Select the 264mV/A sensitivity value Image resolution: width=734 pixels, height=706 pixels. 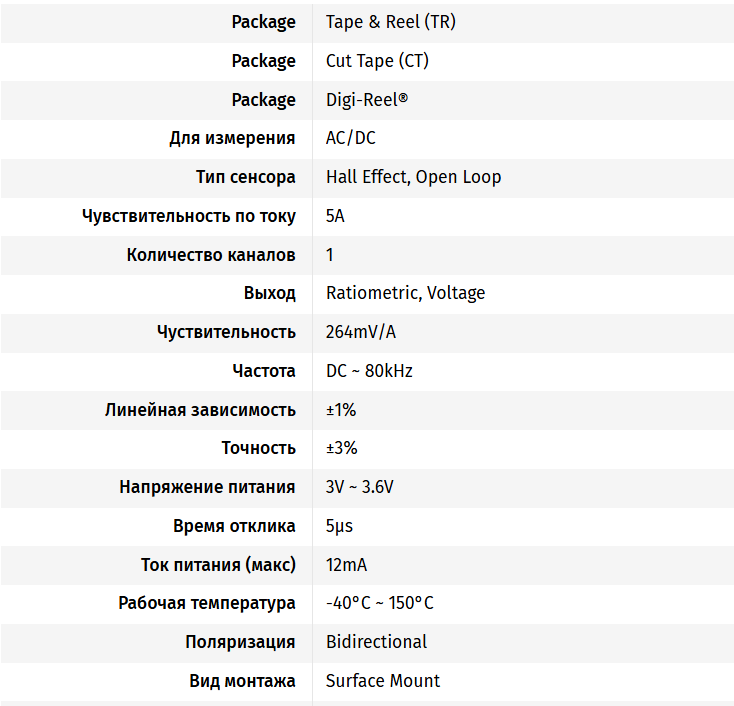point(360,332)
